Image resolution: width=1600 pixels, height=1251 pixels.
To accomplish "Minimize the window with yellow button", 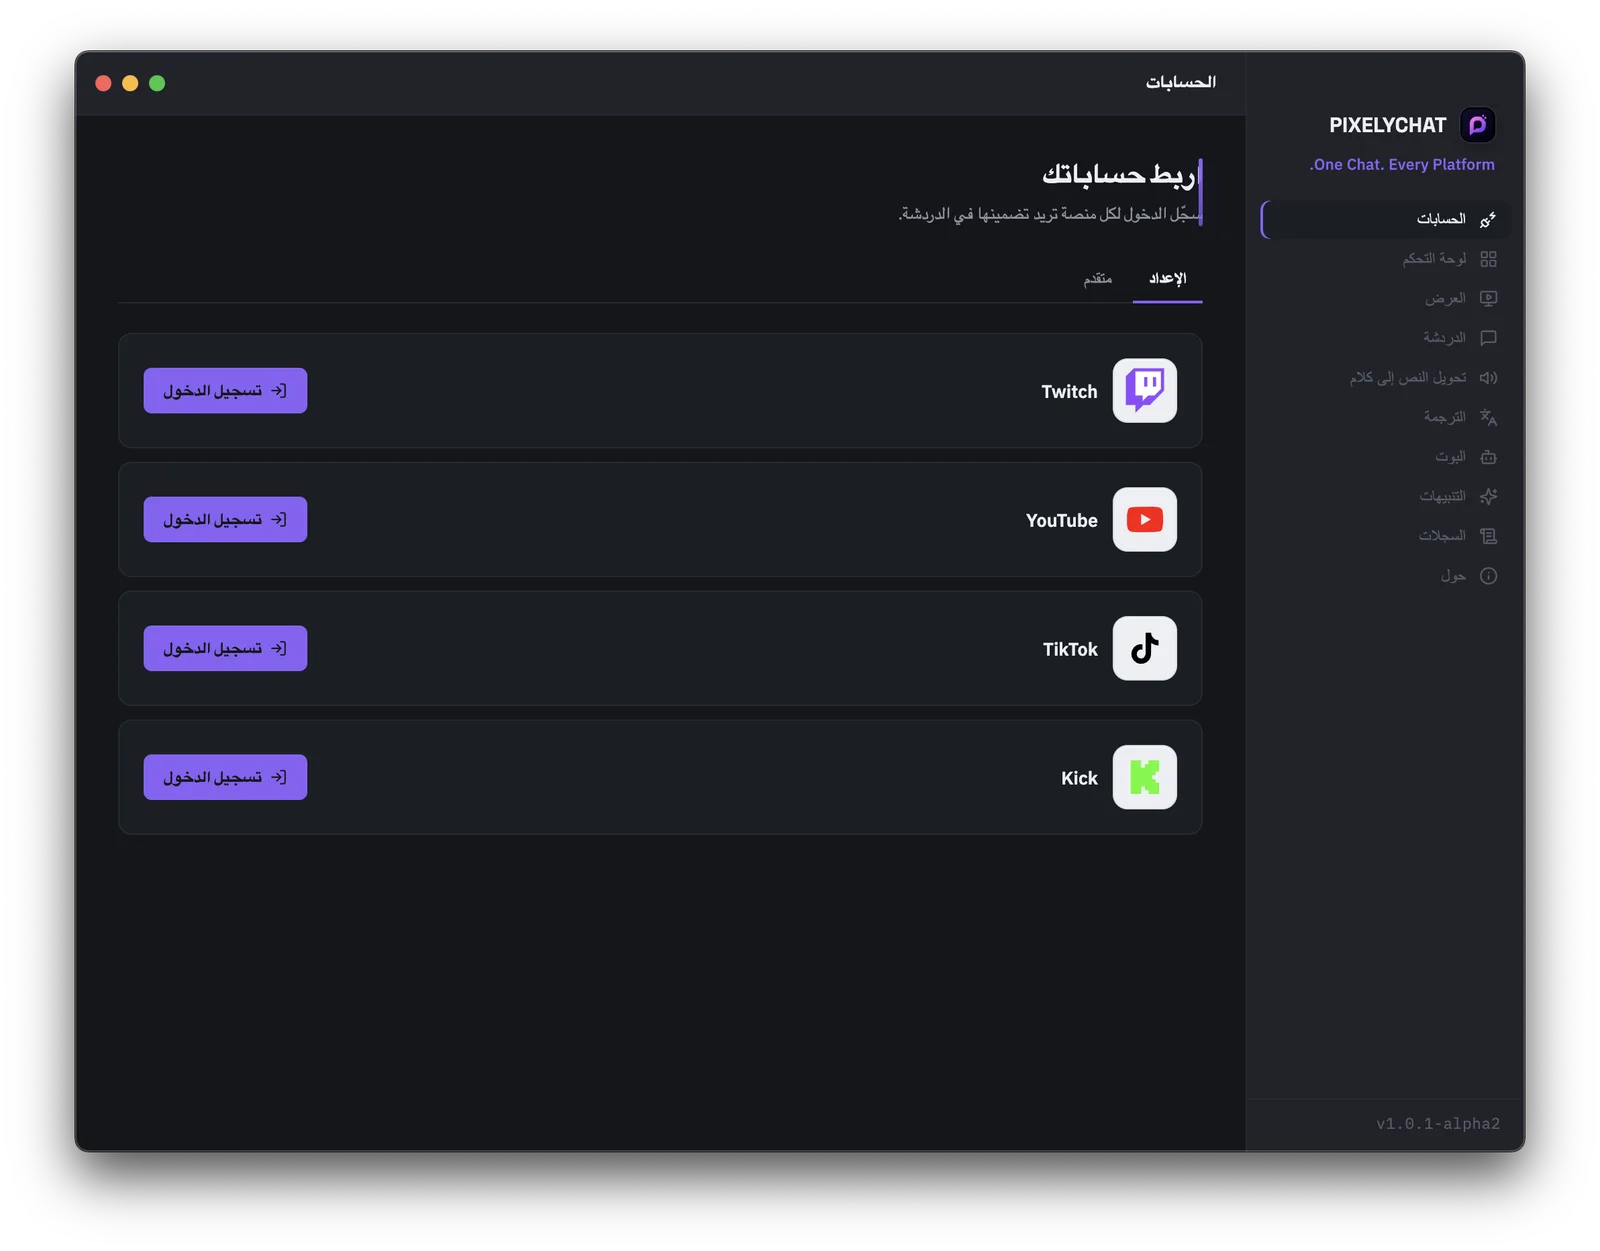I will click(x=130, y=83).
